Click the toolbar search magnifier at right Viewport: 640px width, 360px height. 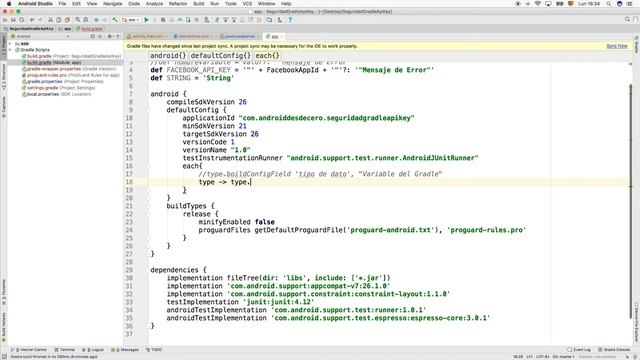pyautogui.click(x=627, y=19)
